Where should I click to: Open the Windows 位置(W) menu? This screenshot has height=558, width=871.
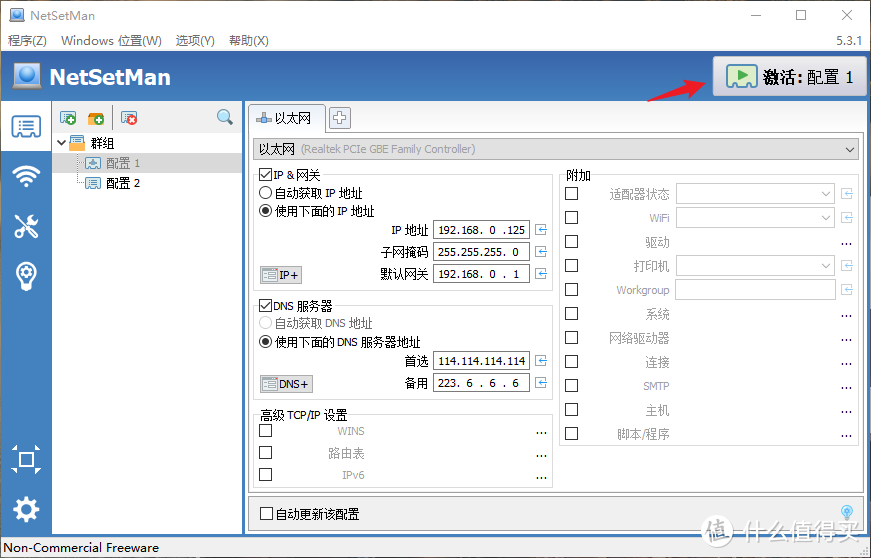coord(111,41)
